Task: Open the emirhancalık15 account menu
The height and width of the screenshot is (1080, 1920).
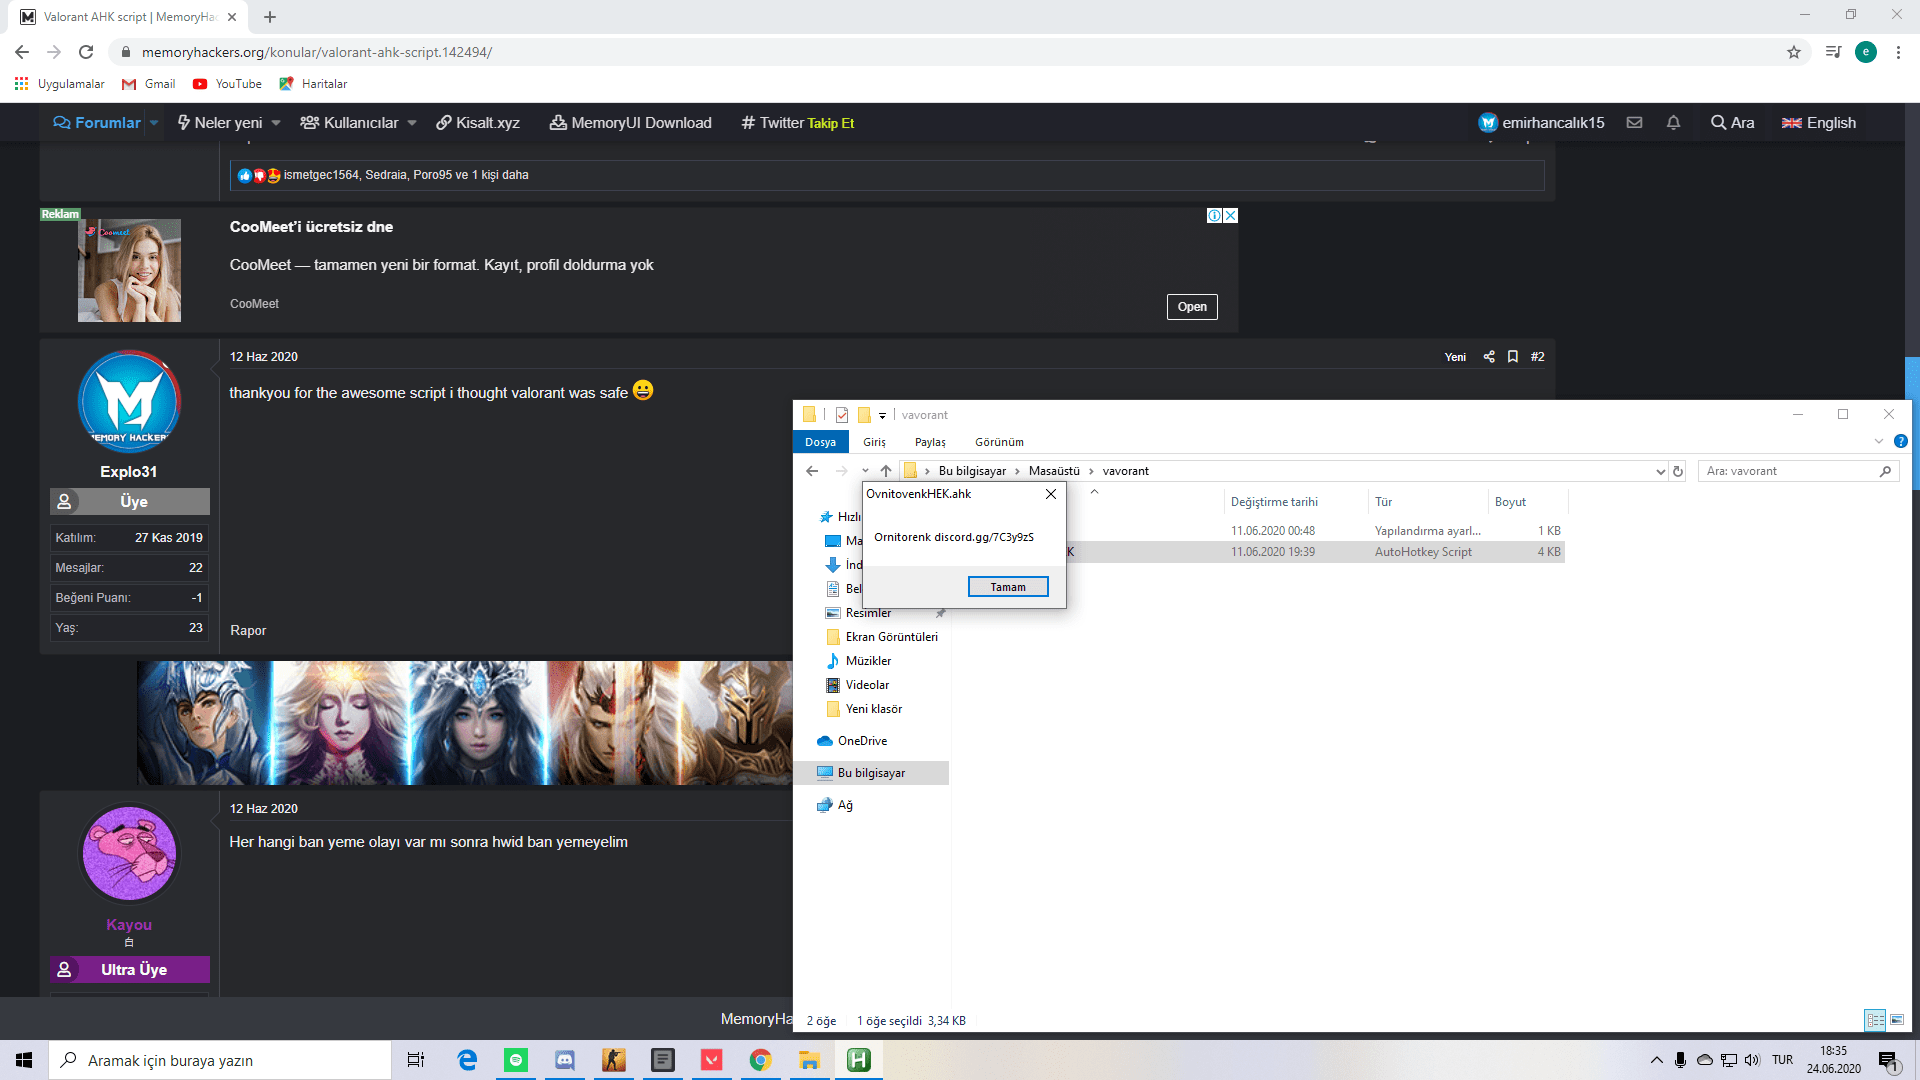Action: coord(1541,123)
